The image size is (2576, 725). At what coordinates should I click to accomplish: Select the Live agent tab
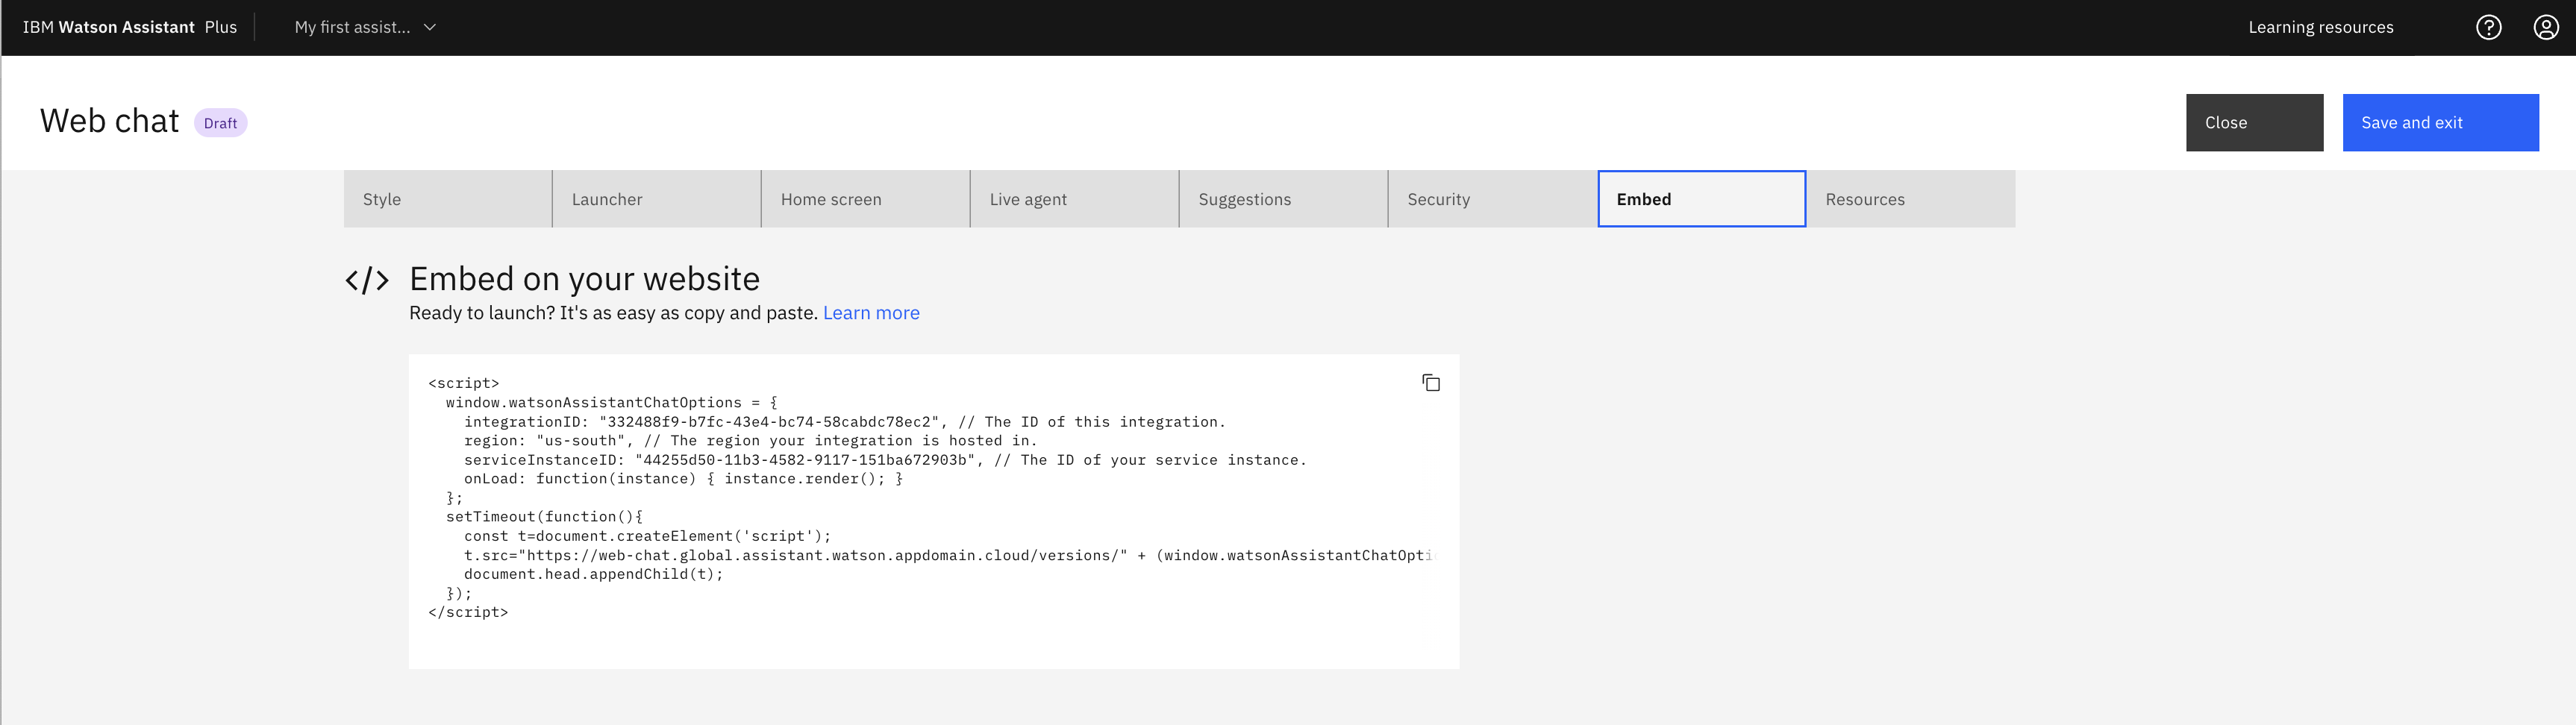coord(1074,199)
